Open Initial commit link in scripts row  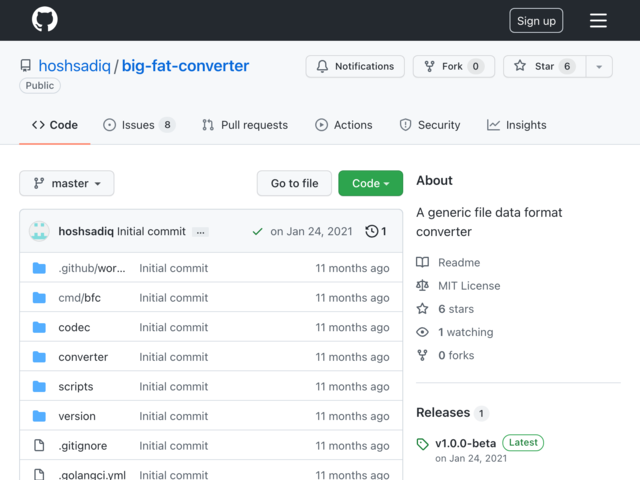pyautogui.click(x=173, y=387)
